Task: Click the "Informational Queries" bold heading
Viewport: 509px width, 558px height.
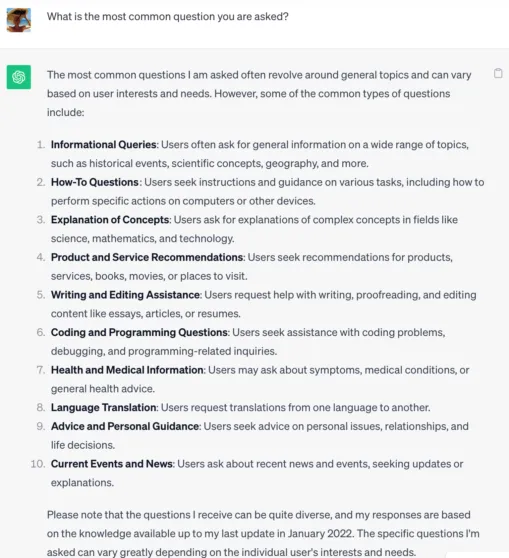Action: pyautogui.click(x=104, y=144)
